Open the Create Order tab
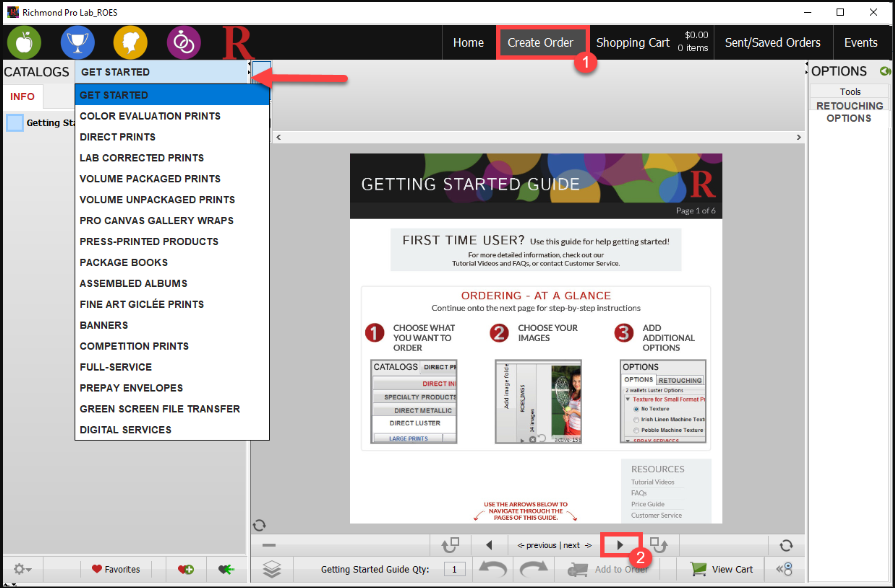Screen dimensions: 895x588 point(540,43)
